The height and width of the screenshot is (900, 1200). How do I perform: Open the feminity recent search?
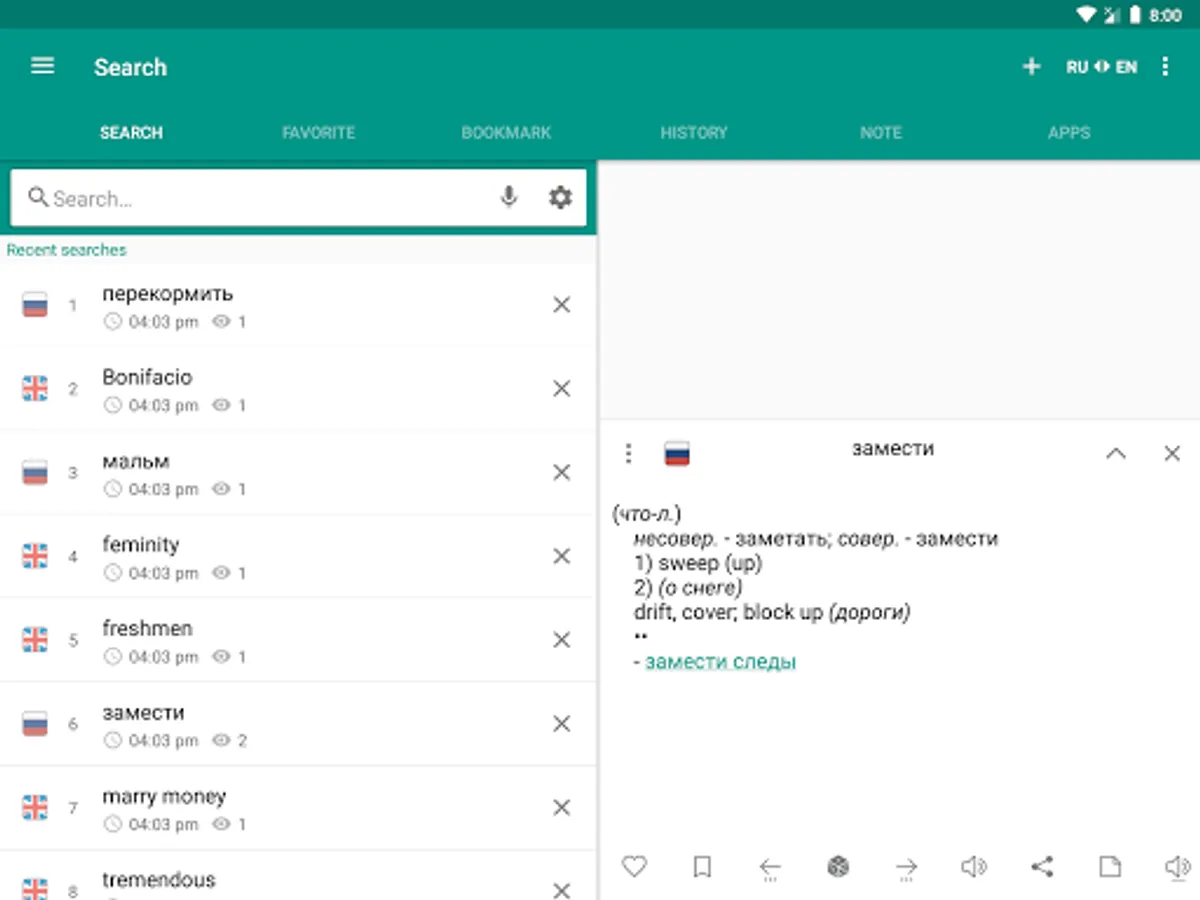pos(298,556)
